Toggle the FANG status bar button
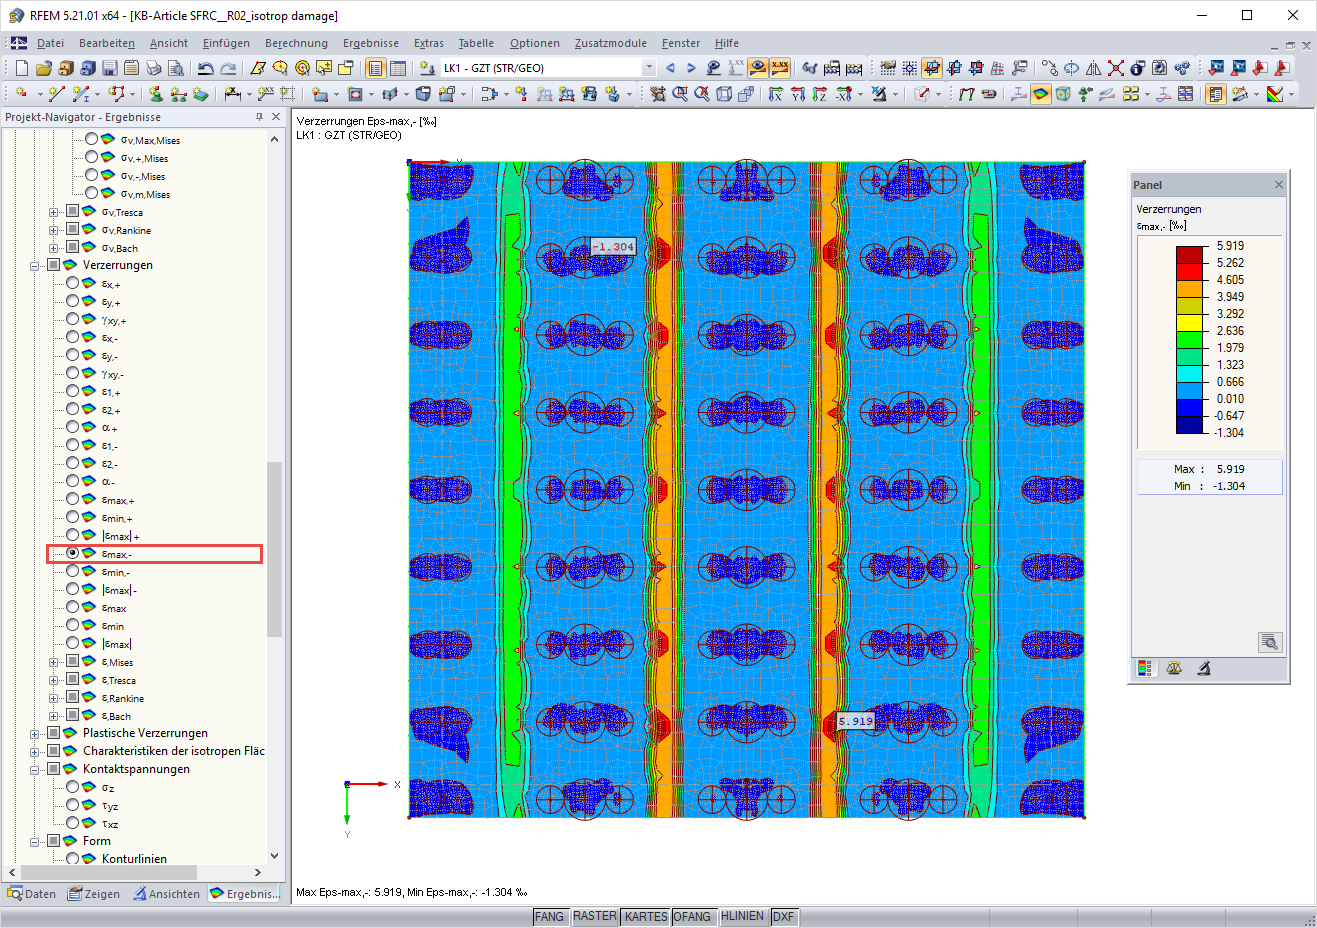The image size is (1317, 928). tap(549, 916)
